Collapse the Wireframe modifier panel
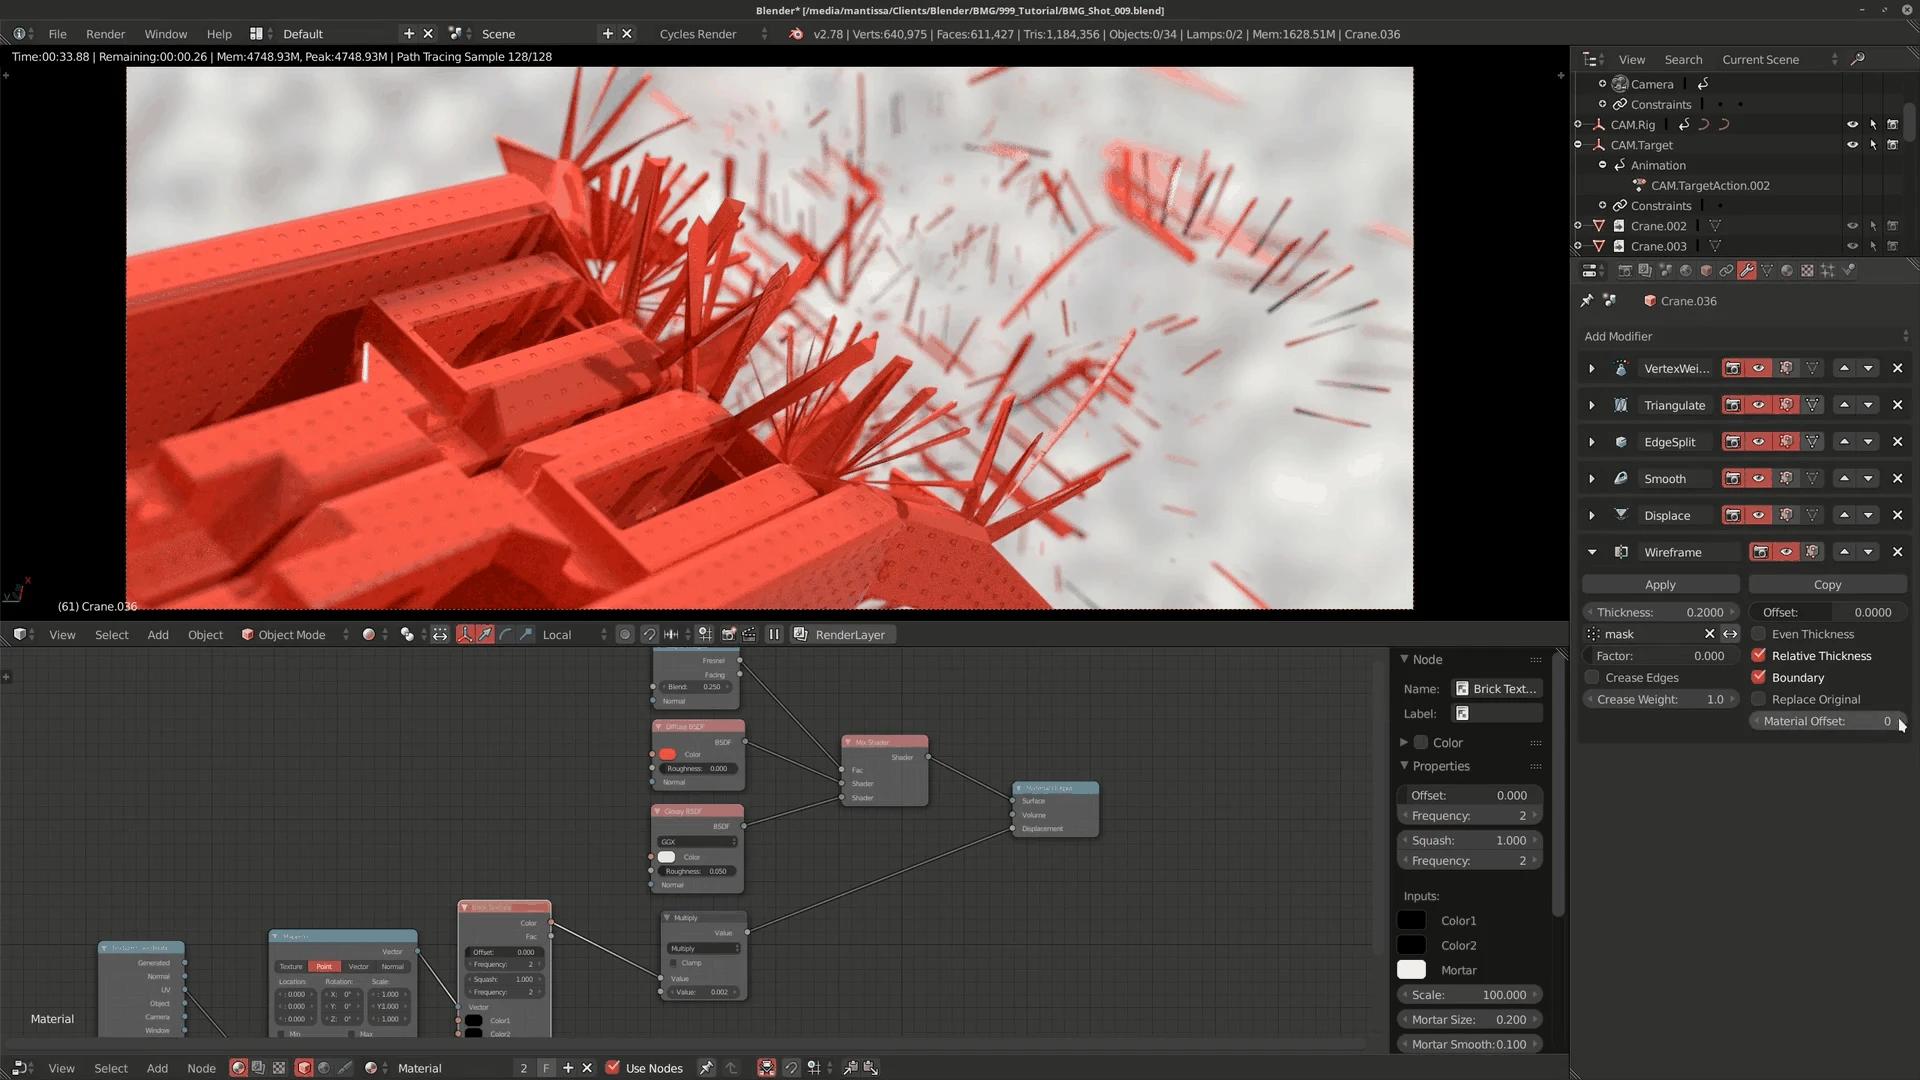 click(1592, 552)
